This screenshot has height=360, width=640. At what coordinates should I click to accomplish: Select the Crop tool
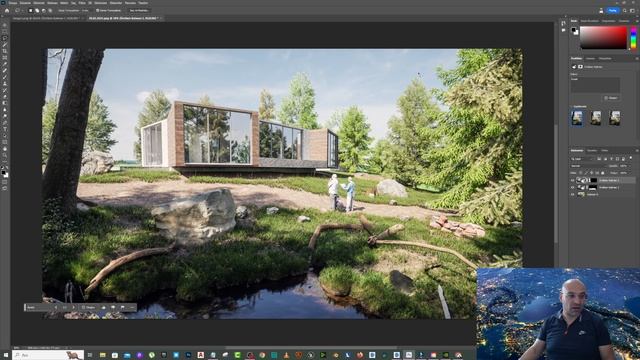click(x=5, y=51)
